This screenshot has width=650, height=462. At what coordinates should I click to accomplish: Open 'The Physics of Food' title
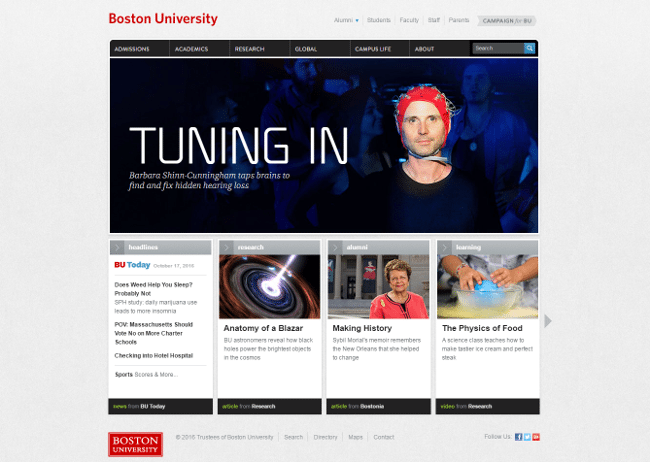pos(482,328)
